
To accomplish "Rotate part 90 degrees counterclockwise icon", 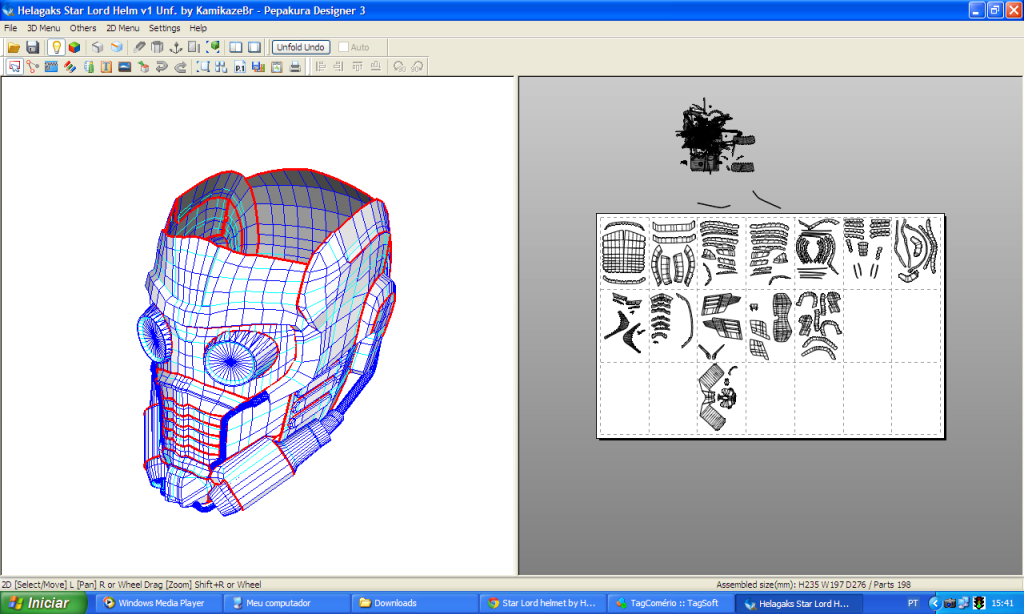I will [399, 67].
